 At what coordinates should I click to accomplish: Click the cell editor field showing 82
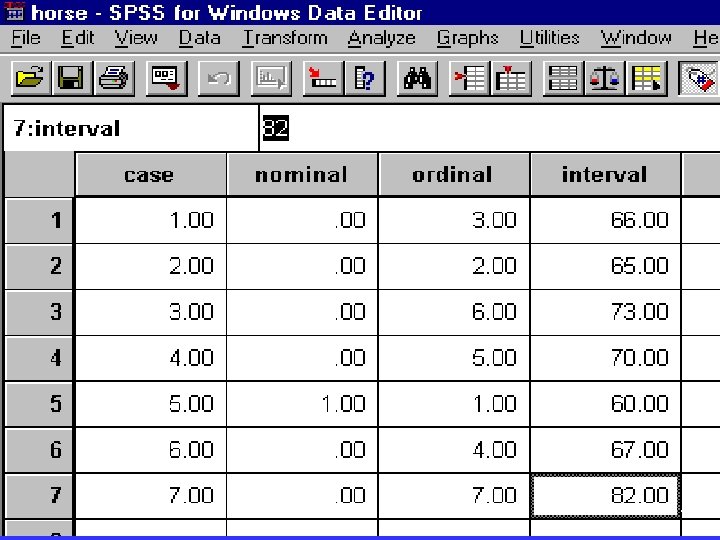tap(489, 128)
